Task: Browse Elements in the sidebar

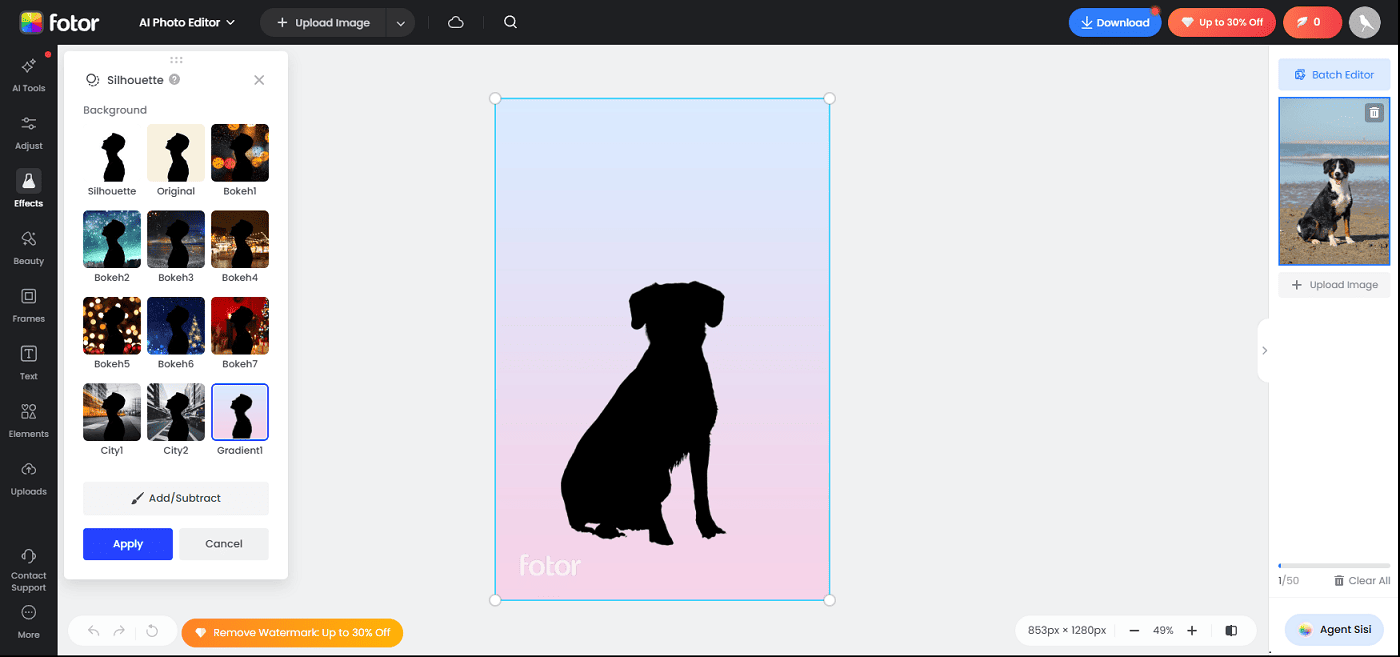Action: click(29, 419)
